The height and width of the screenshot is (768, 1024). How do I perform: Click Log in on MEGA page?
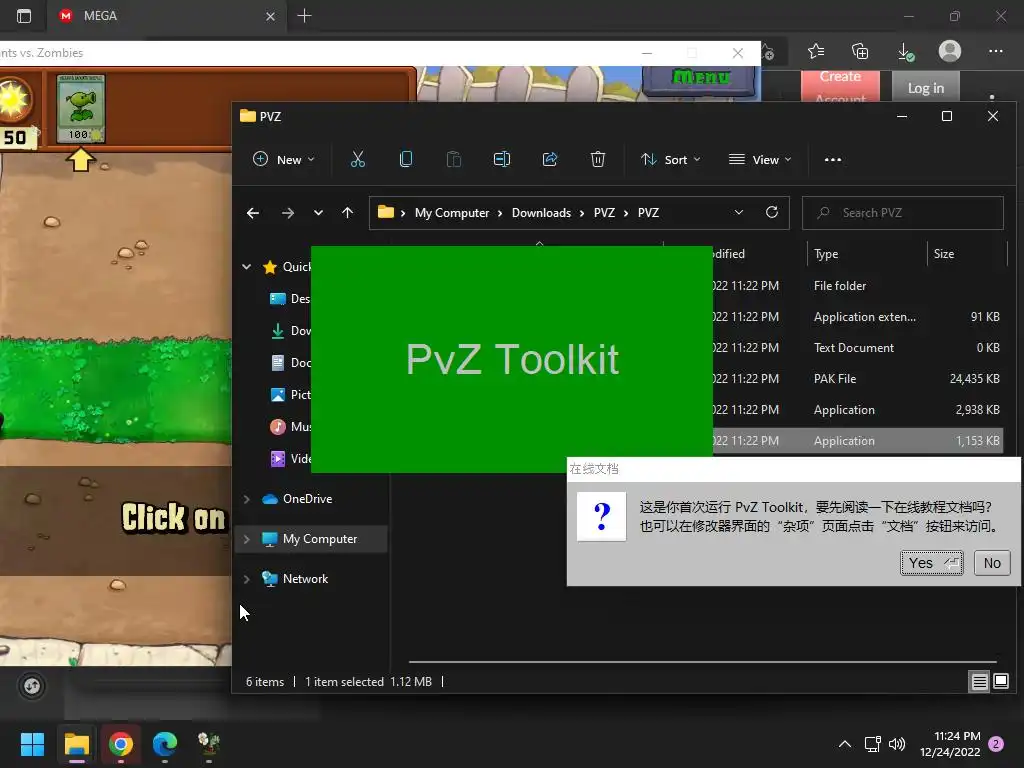[x=926, y=88]
